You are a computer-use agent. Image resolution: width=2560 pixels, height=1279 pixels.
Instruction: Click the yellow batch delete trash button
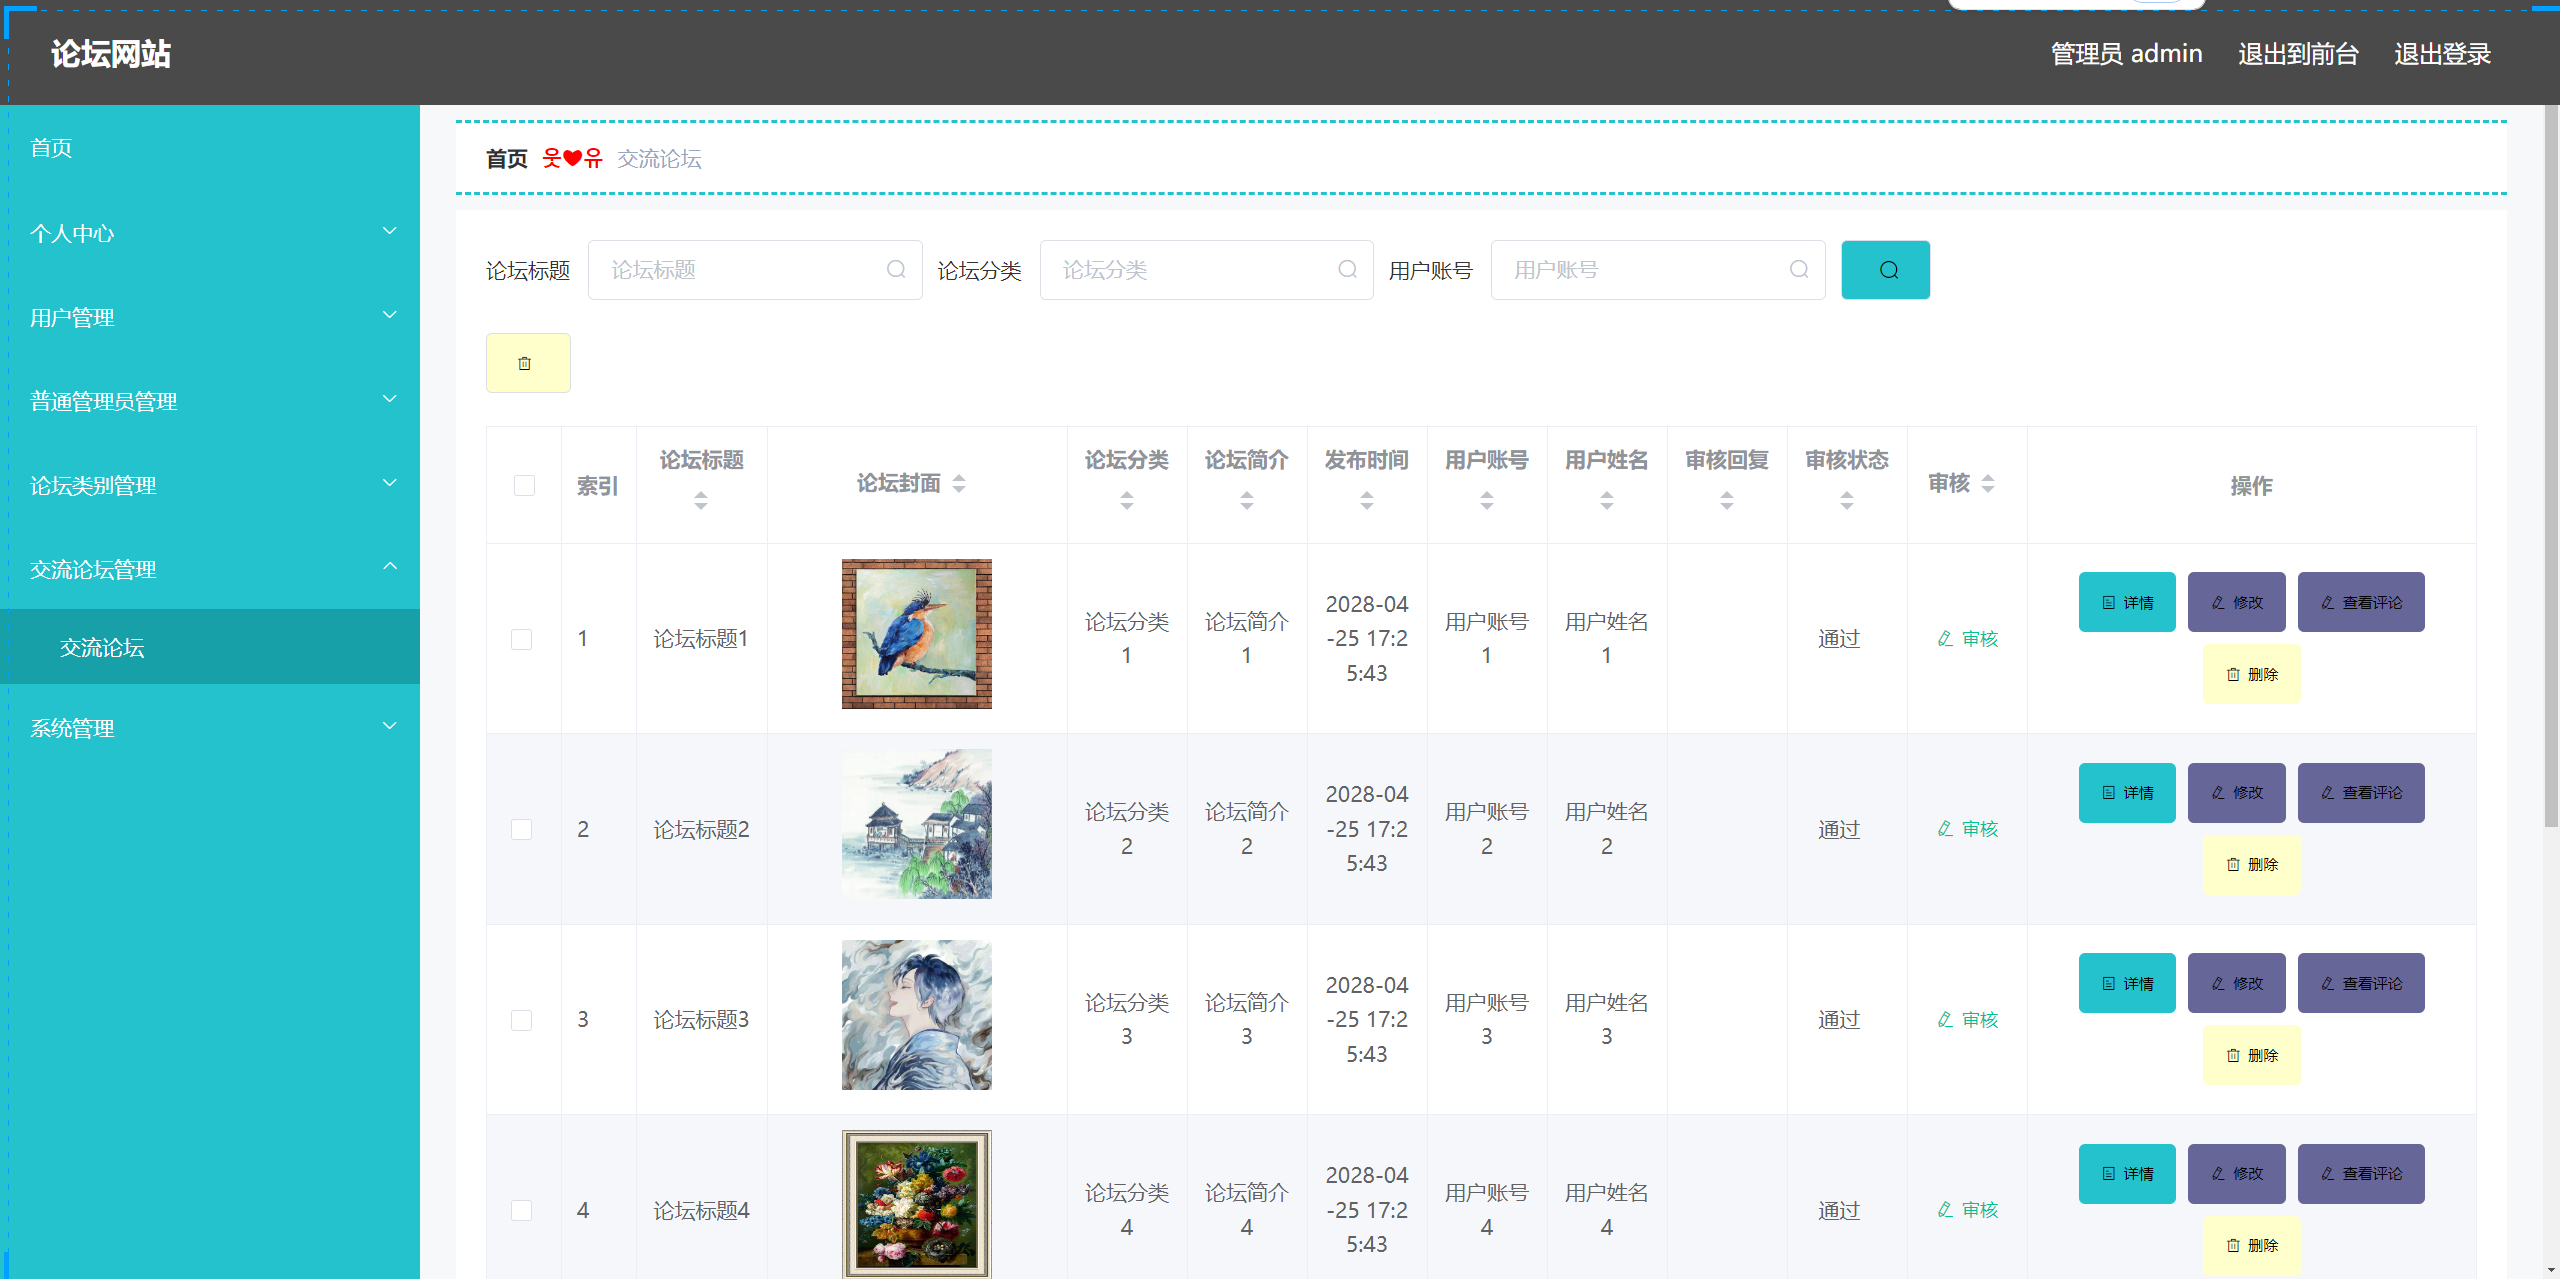(x=527, y=363)
